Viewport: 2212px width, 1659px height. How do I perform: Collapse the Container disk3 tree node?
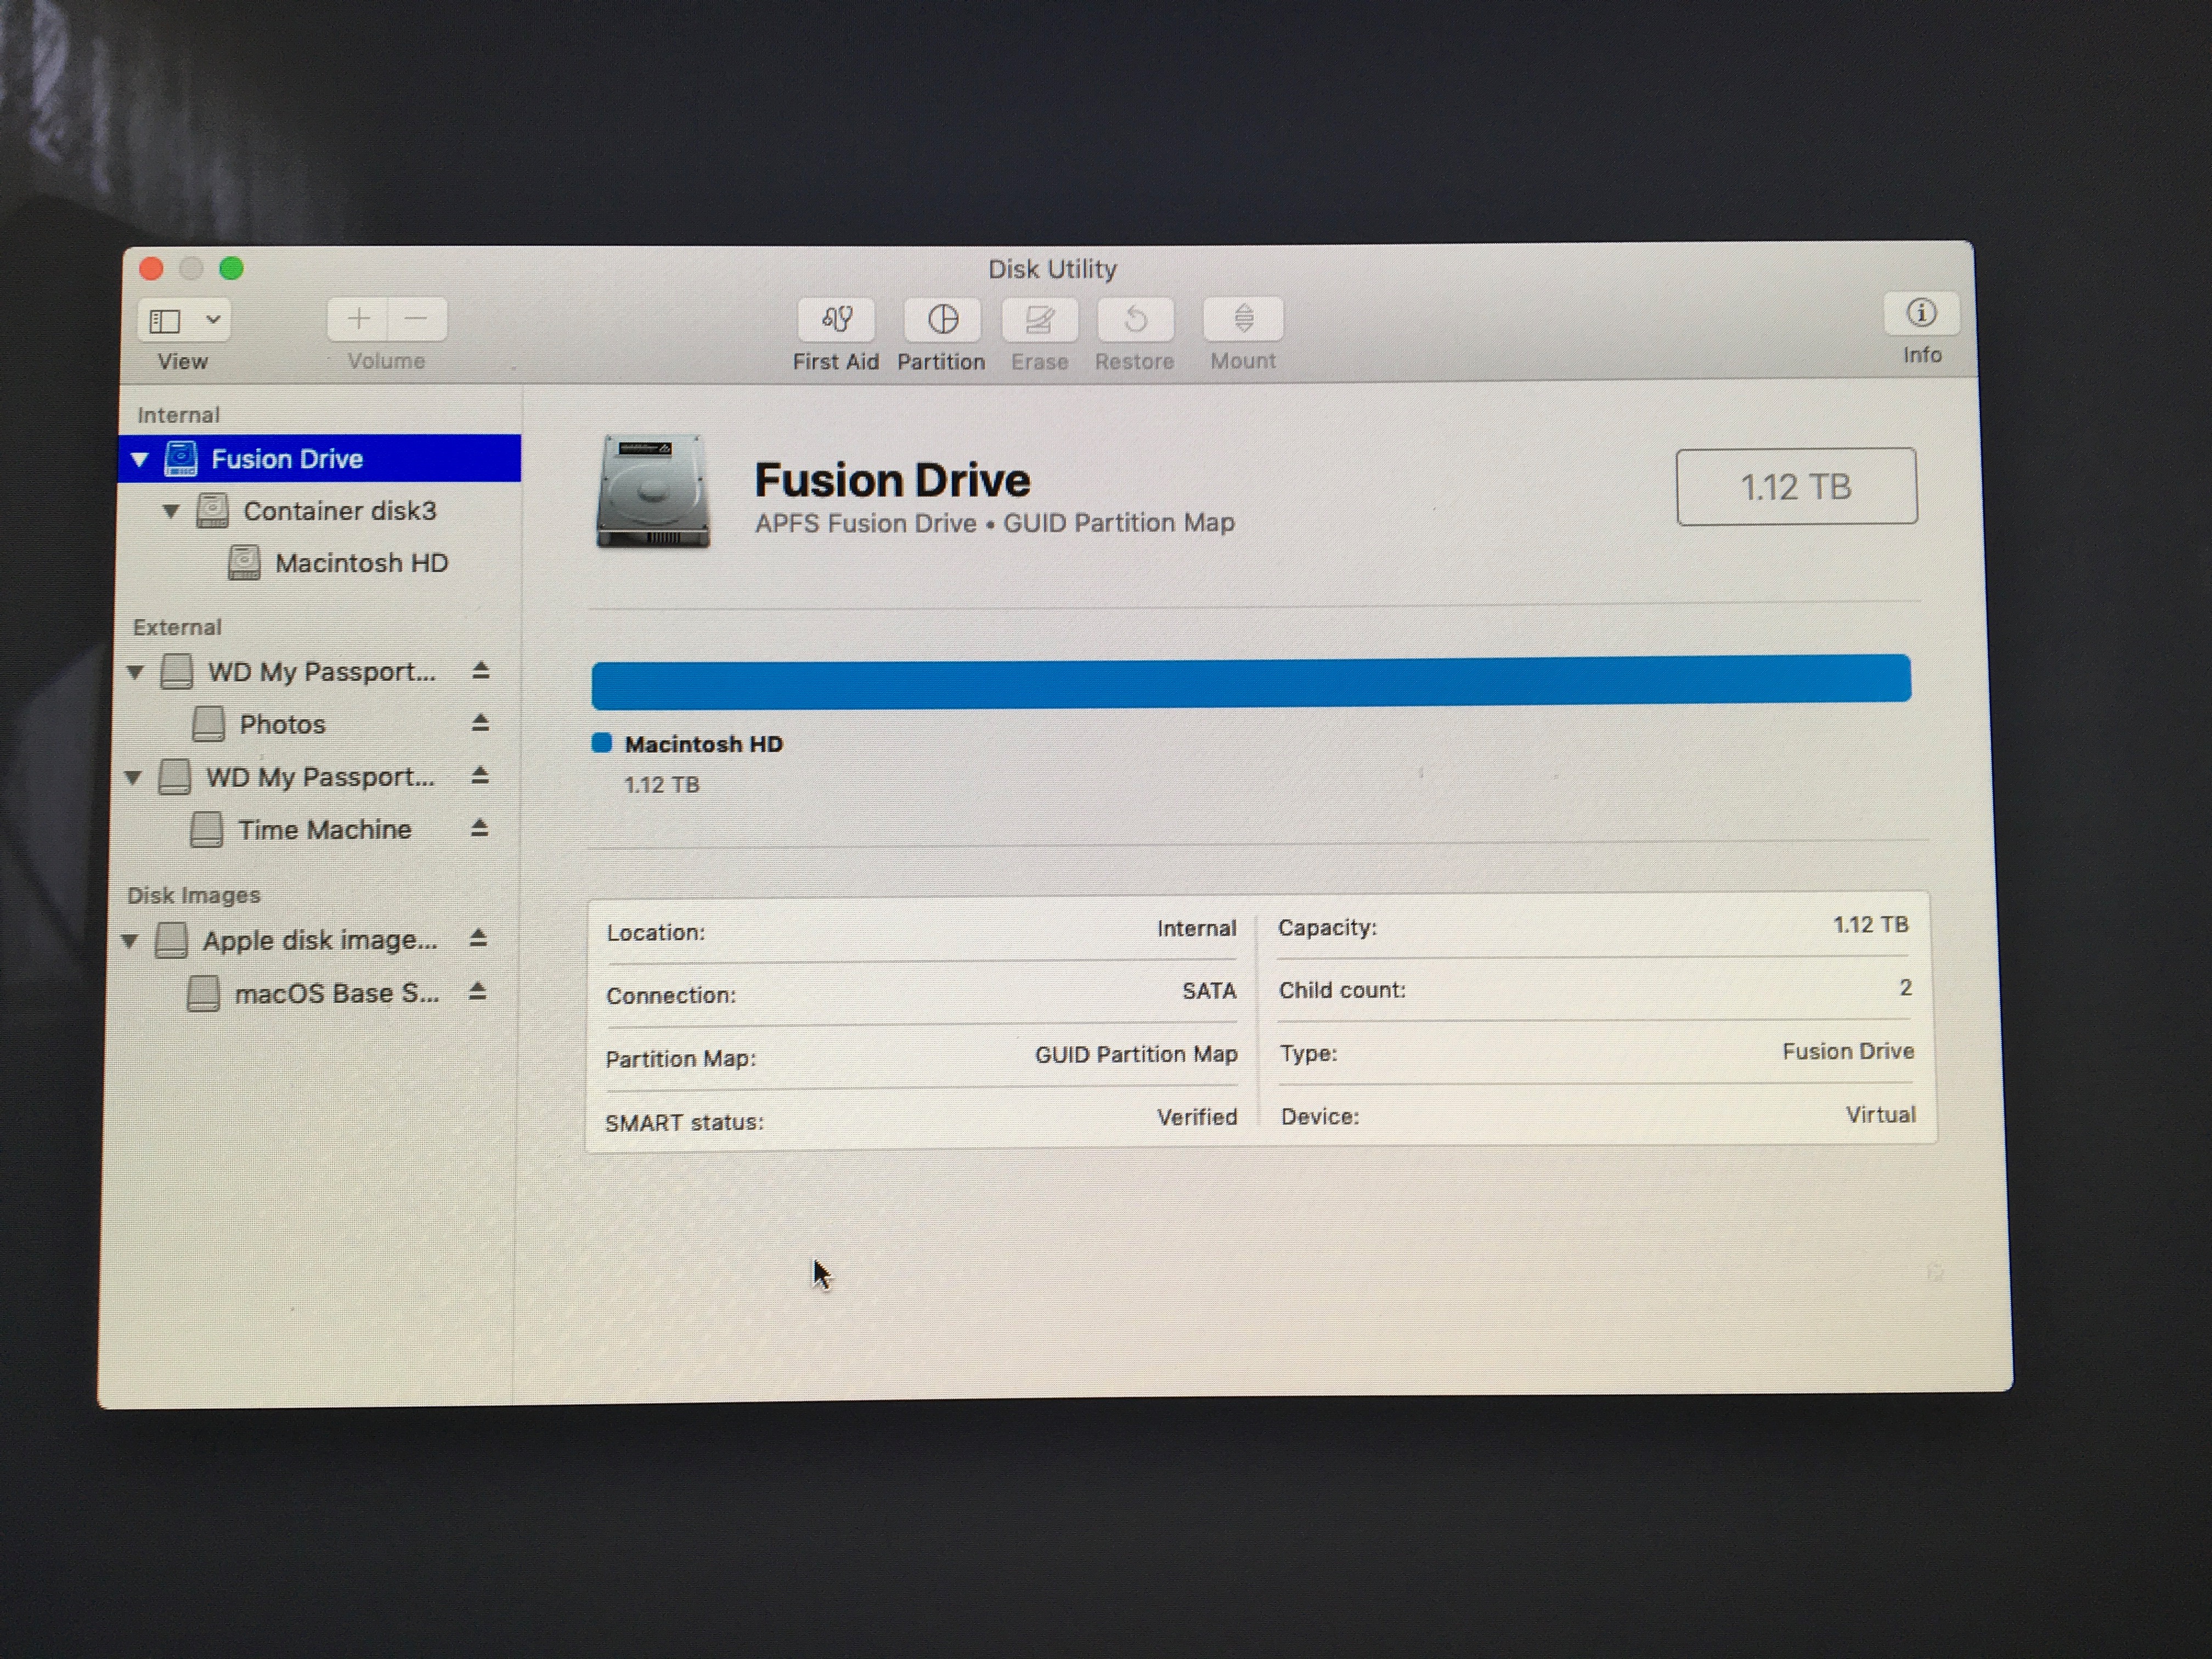[x=171, y=512]
